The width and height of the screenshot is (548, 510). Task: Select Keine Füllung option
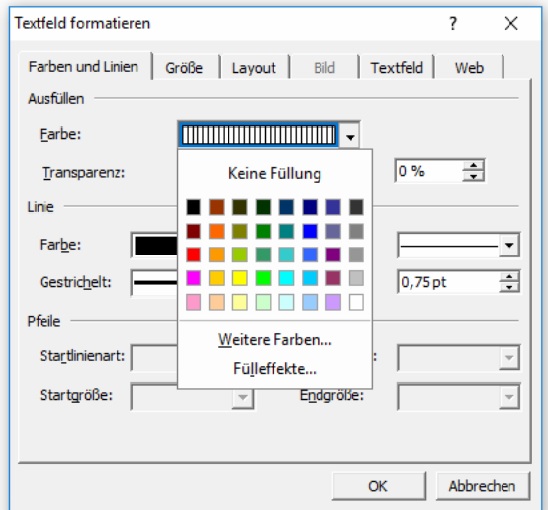point(275,173)
